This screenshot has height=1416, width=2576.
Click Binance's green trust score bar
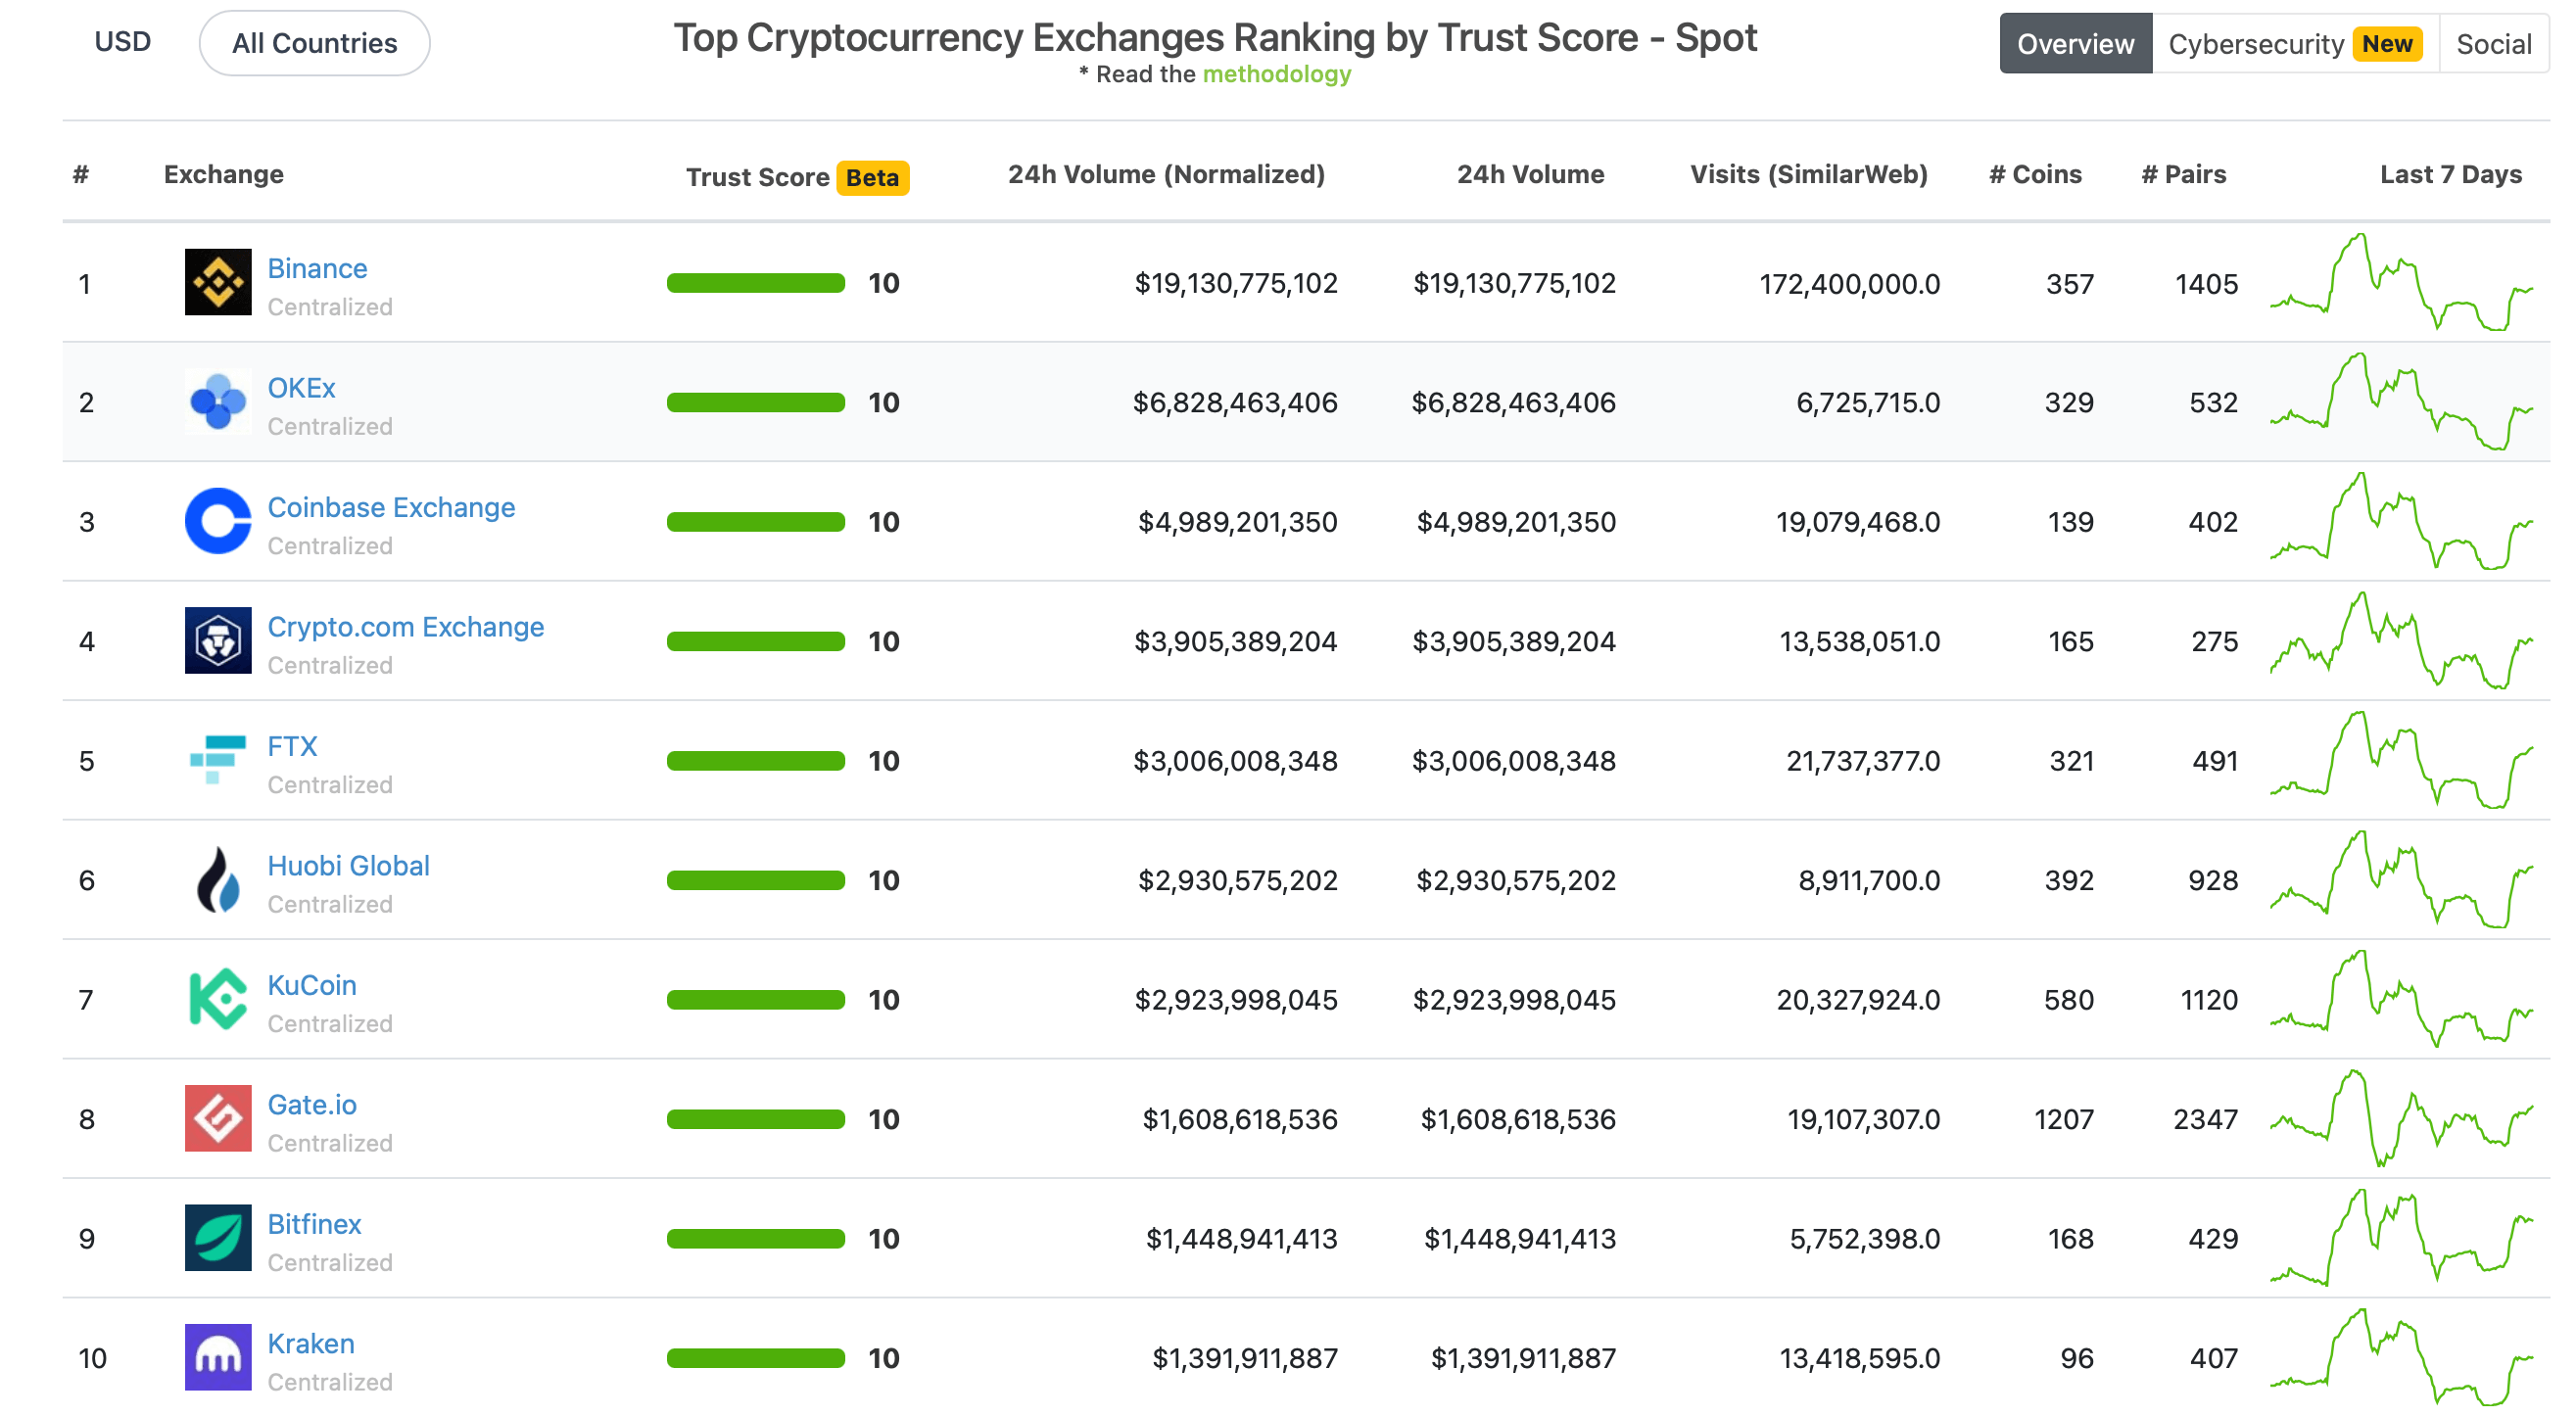coord(755,283)
